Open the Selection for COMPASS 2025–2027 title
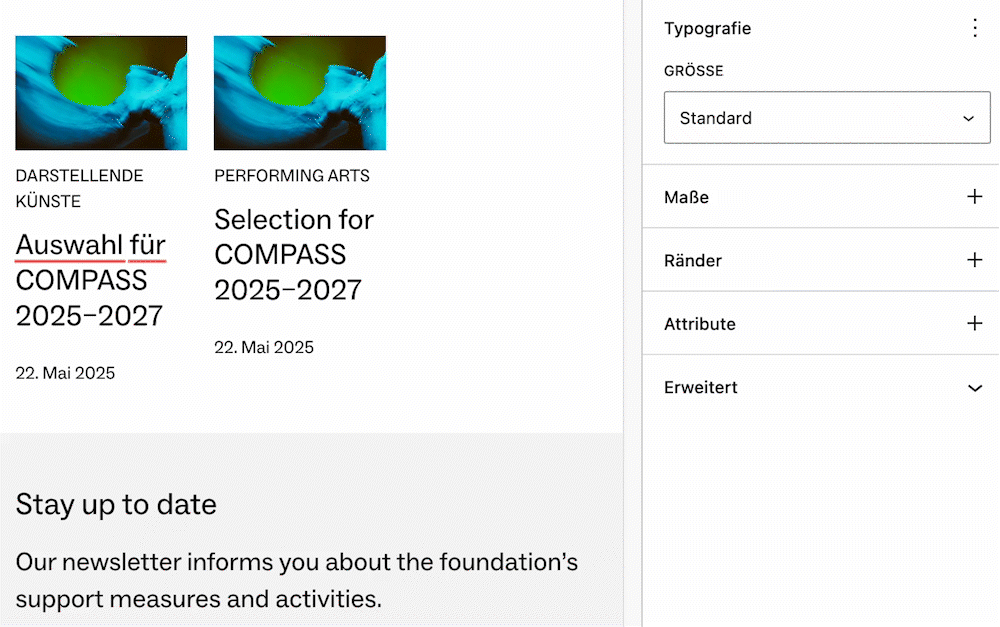The height and width of the screenshot is (627, 1000). click(294, 254)
